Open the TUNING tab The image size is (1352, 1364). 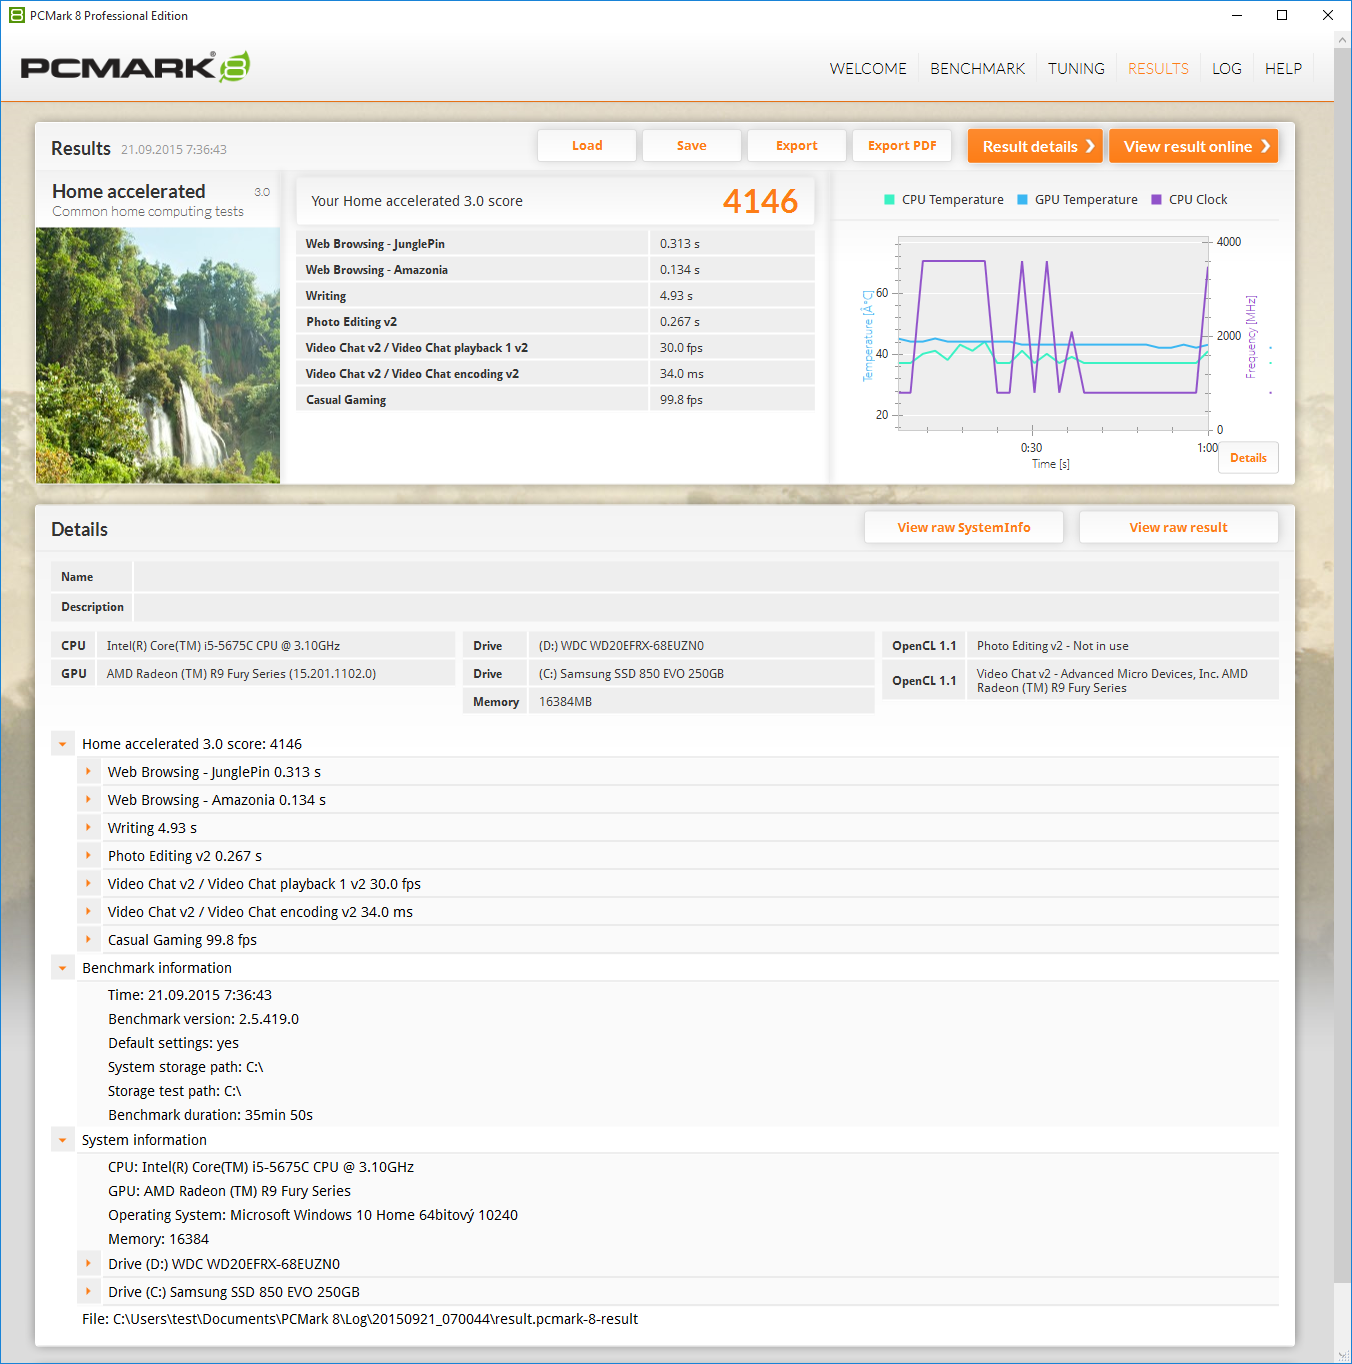tap(1076, 68)
